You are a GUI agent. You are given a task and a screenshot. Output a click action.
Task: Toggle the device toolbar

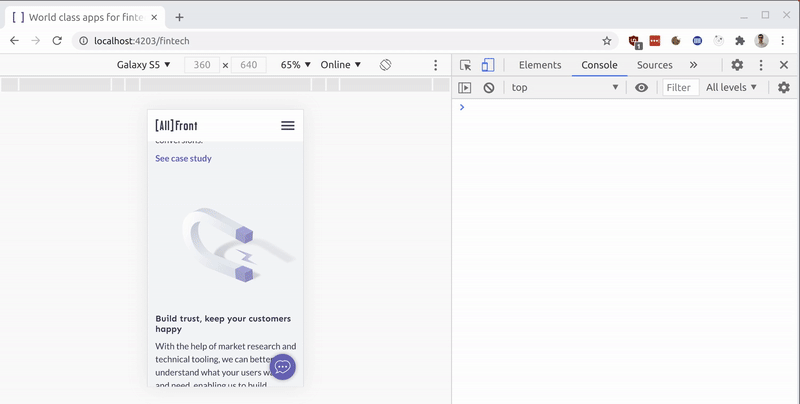pyautogui.click(x=488, y=65)
